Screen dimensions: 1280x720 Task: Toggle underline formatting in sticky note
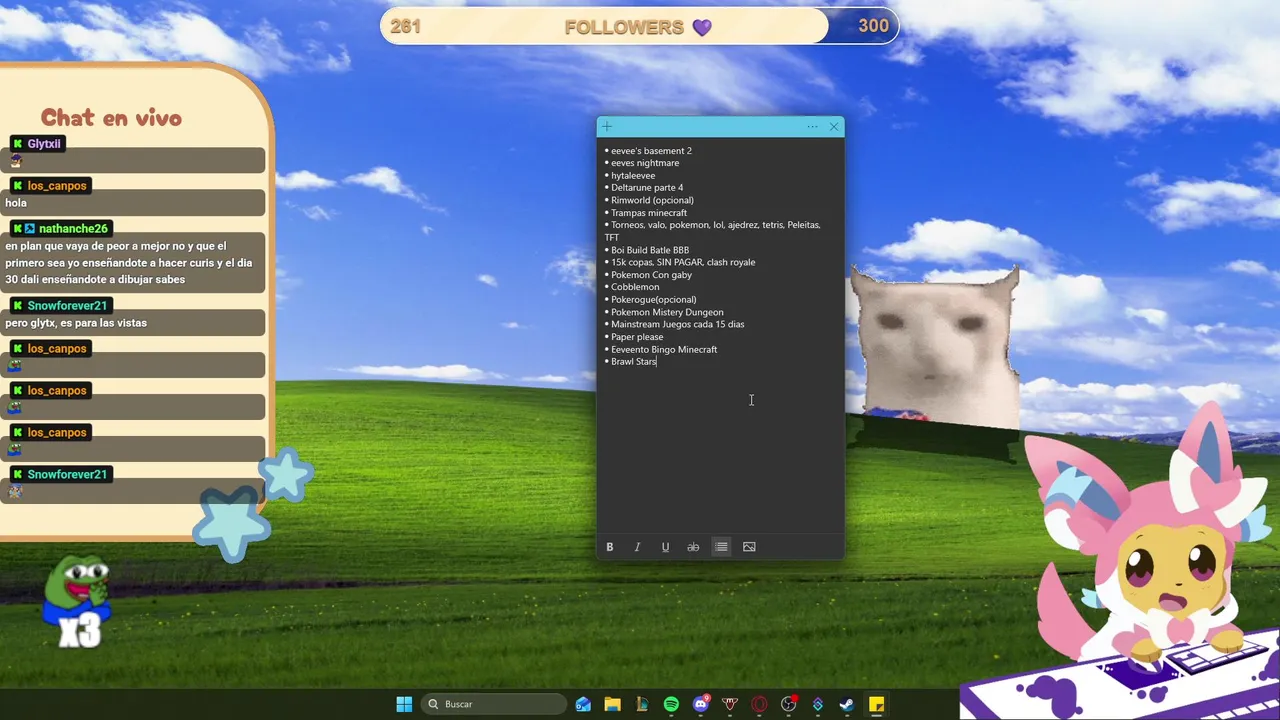pos(665,547)
